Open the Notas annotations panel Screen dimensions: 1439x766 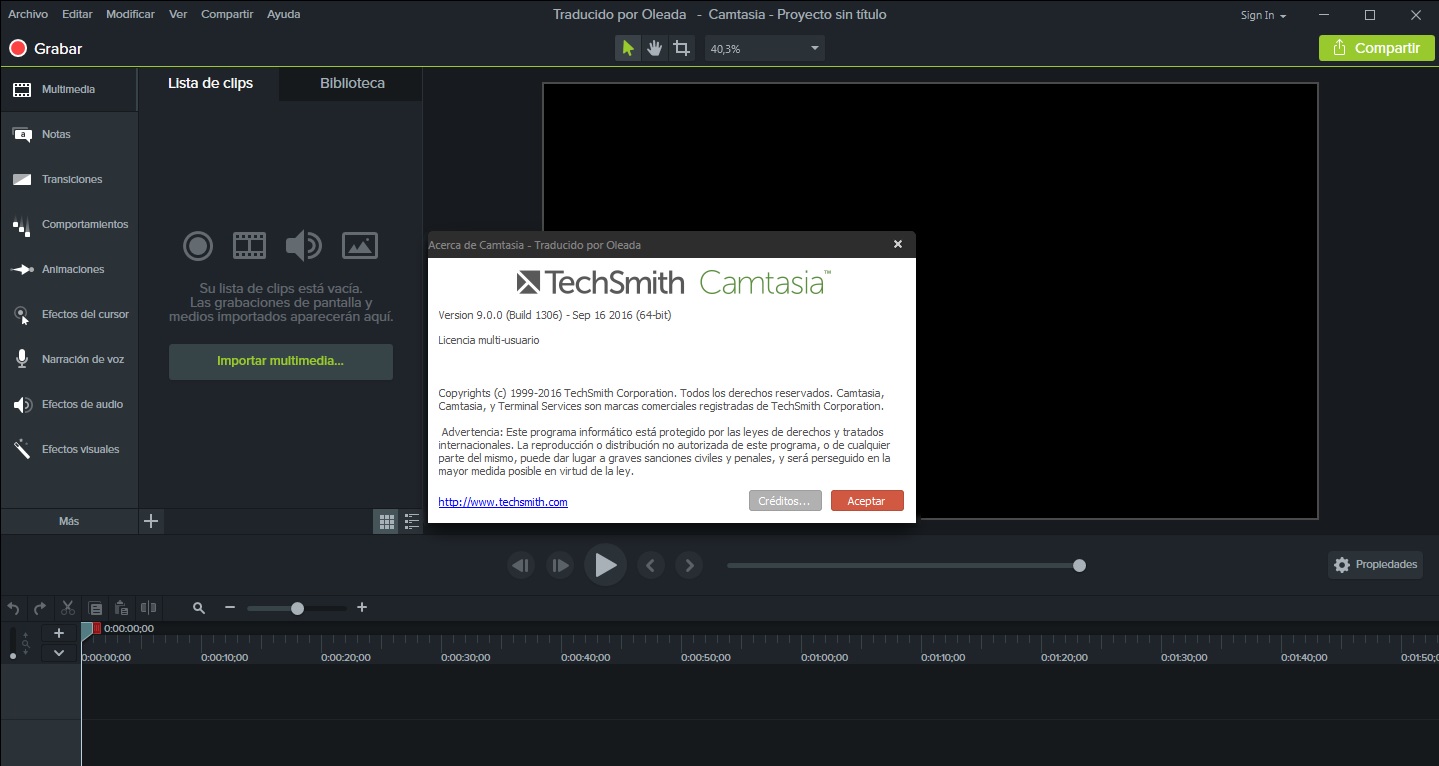[69, 134]
